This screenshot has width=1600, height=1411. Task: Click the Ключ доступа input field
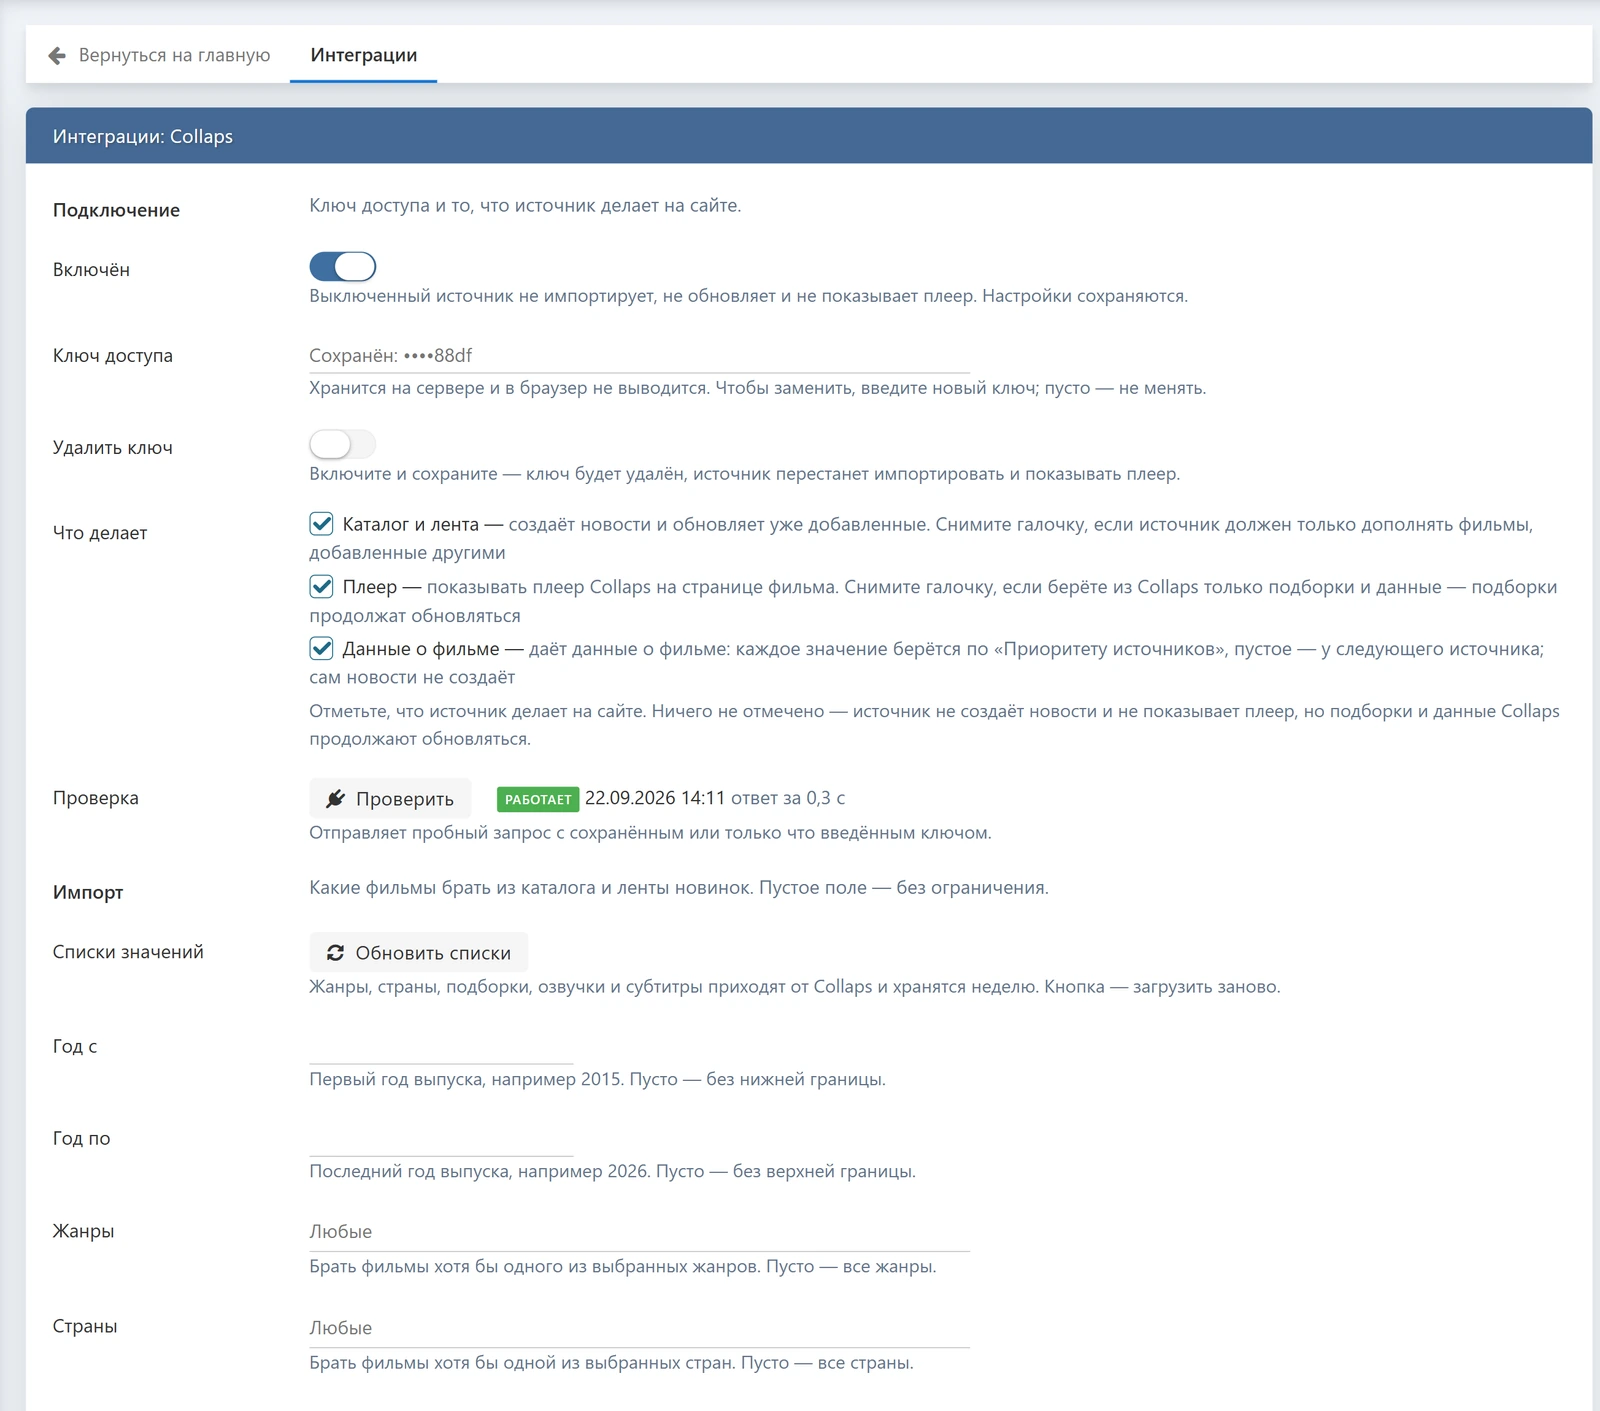point(639,356)
